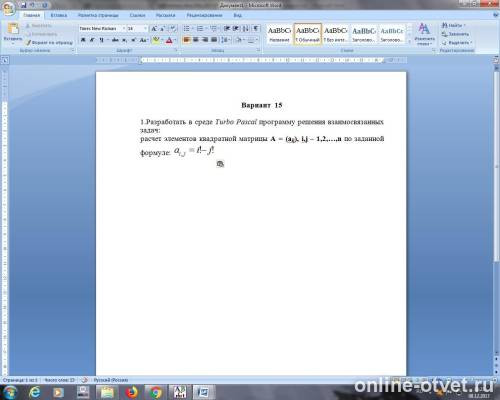This screenshot has width=500, height=400.
Task: Click the Заменить (Replace) button
Action: point(455,34)
